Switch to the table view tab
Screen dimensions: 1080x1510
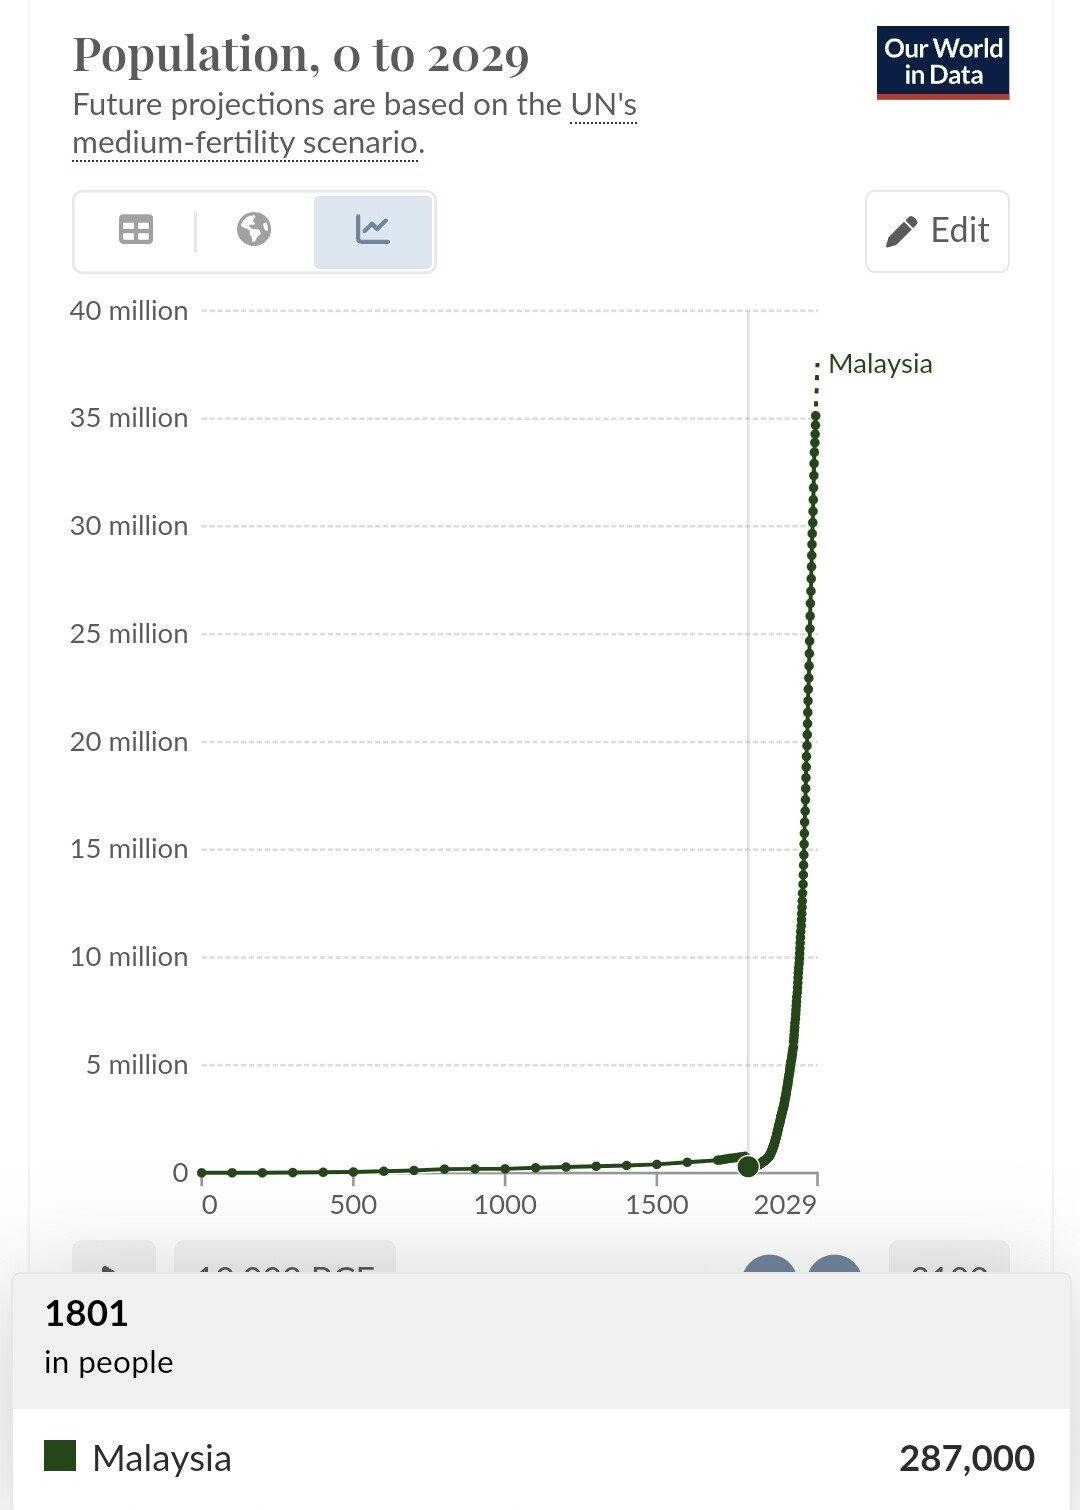[136, 231]
